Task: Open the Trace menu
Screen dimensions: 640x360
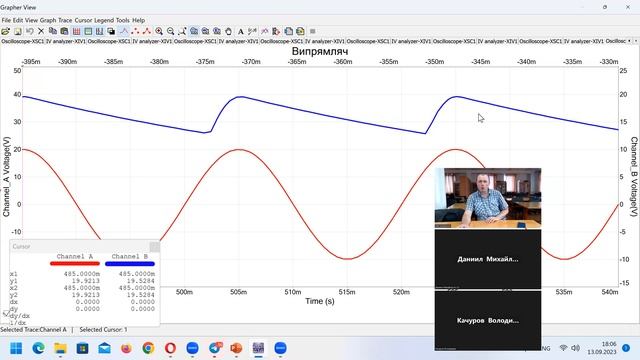Action: 65,20
